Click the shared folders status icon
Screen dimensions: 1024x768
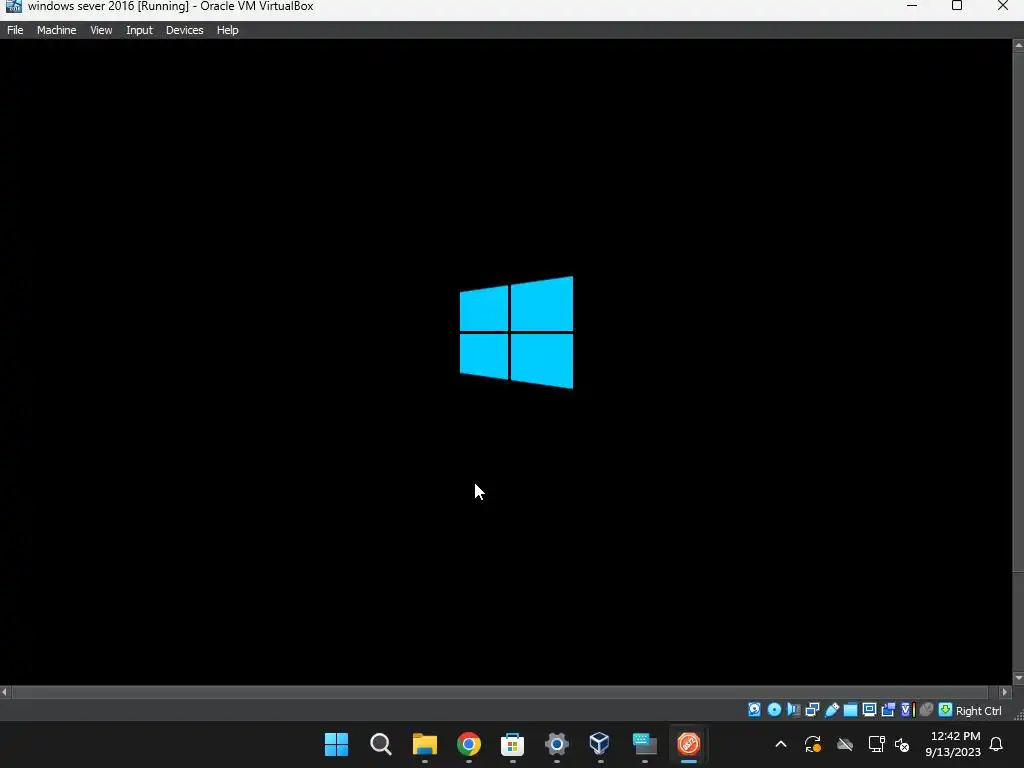[850, 710]
